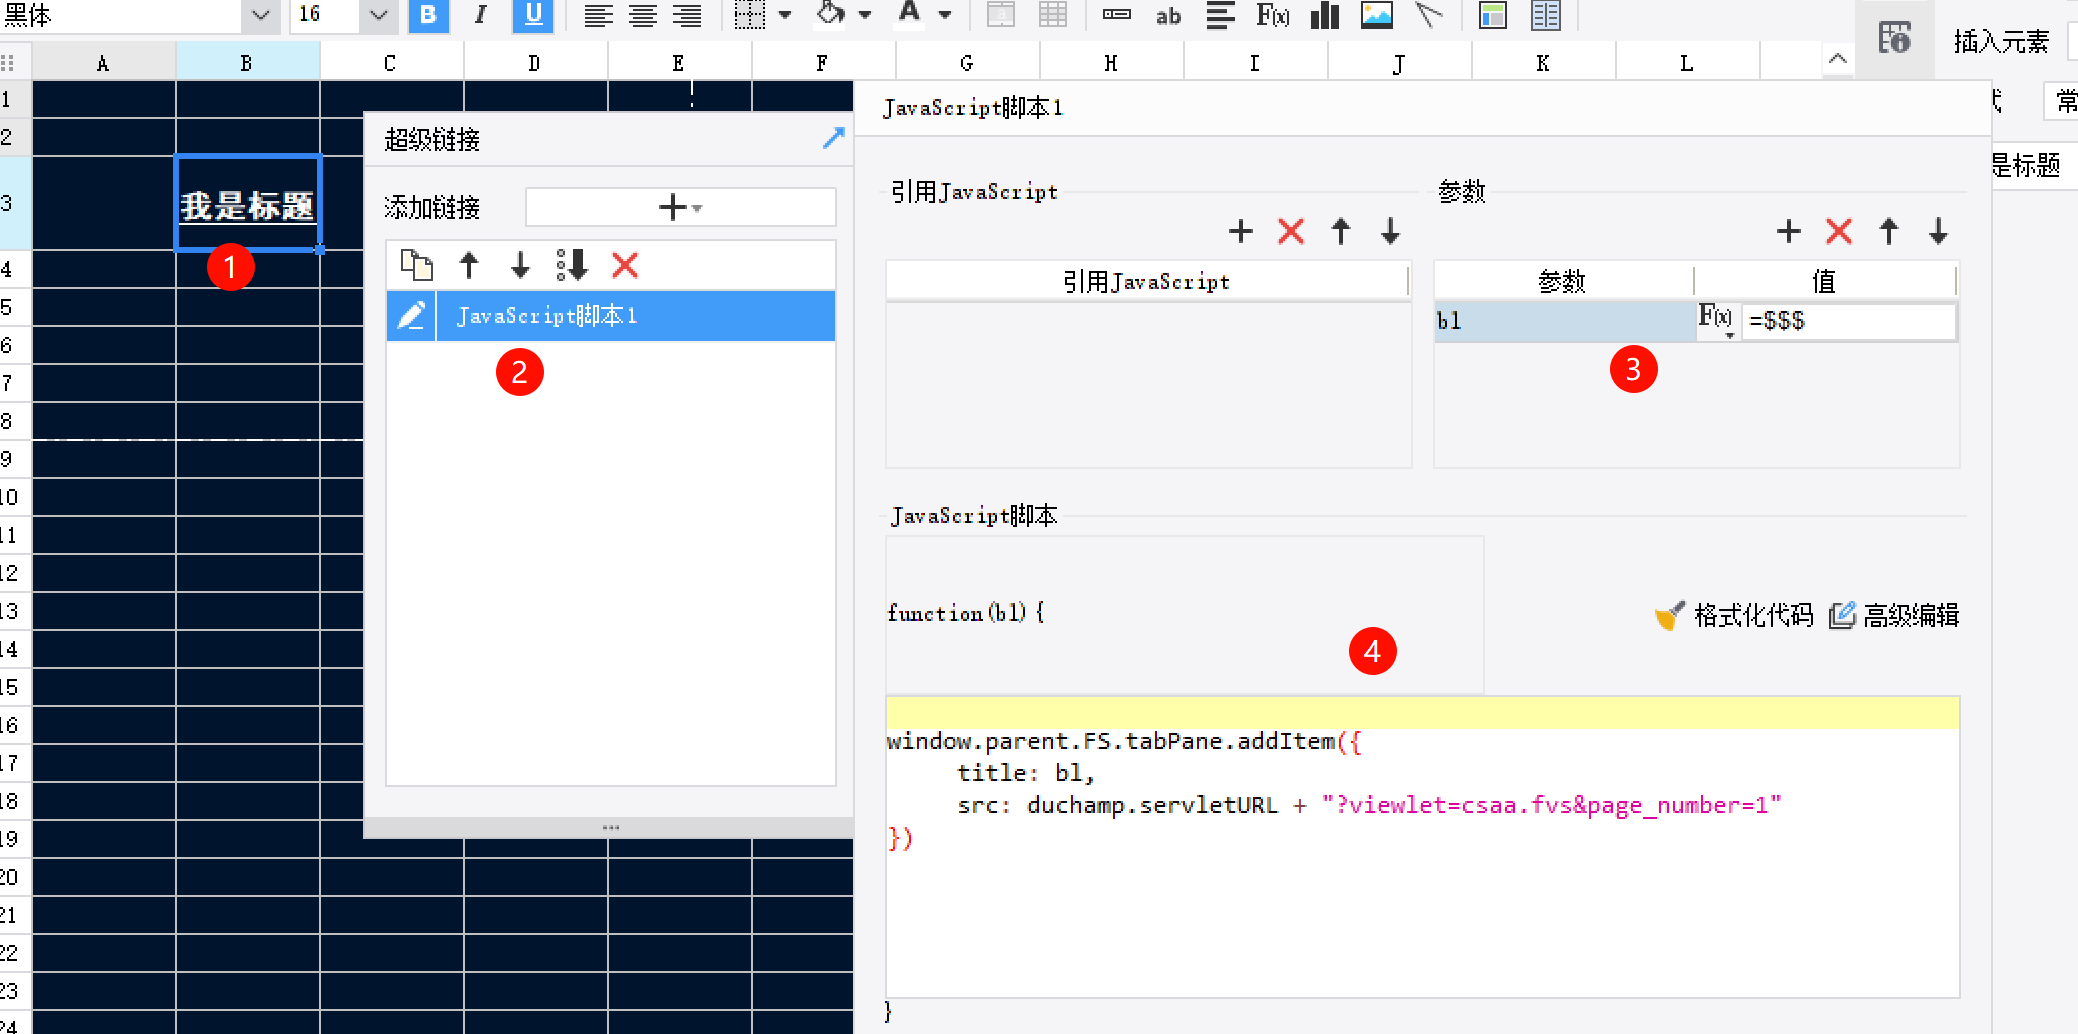Insert an image element
The width and height of the screenshot is (2078, 1034).
pos(1377,15)
